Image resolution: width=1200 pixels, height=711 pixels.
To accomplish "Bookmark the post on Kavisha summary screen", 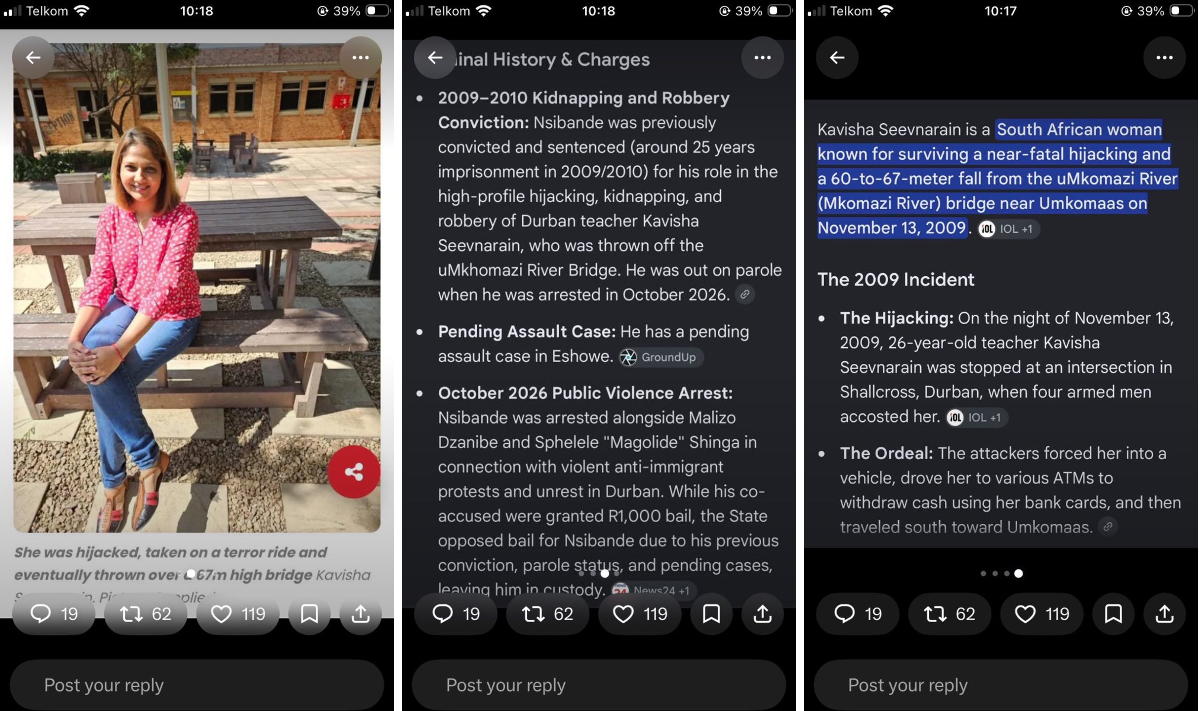I will click(x=1114, y=614).
